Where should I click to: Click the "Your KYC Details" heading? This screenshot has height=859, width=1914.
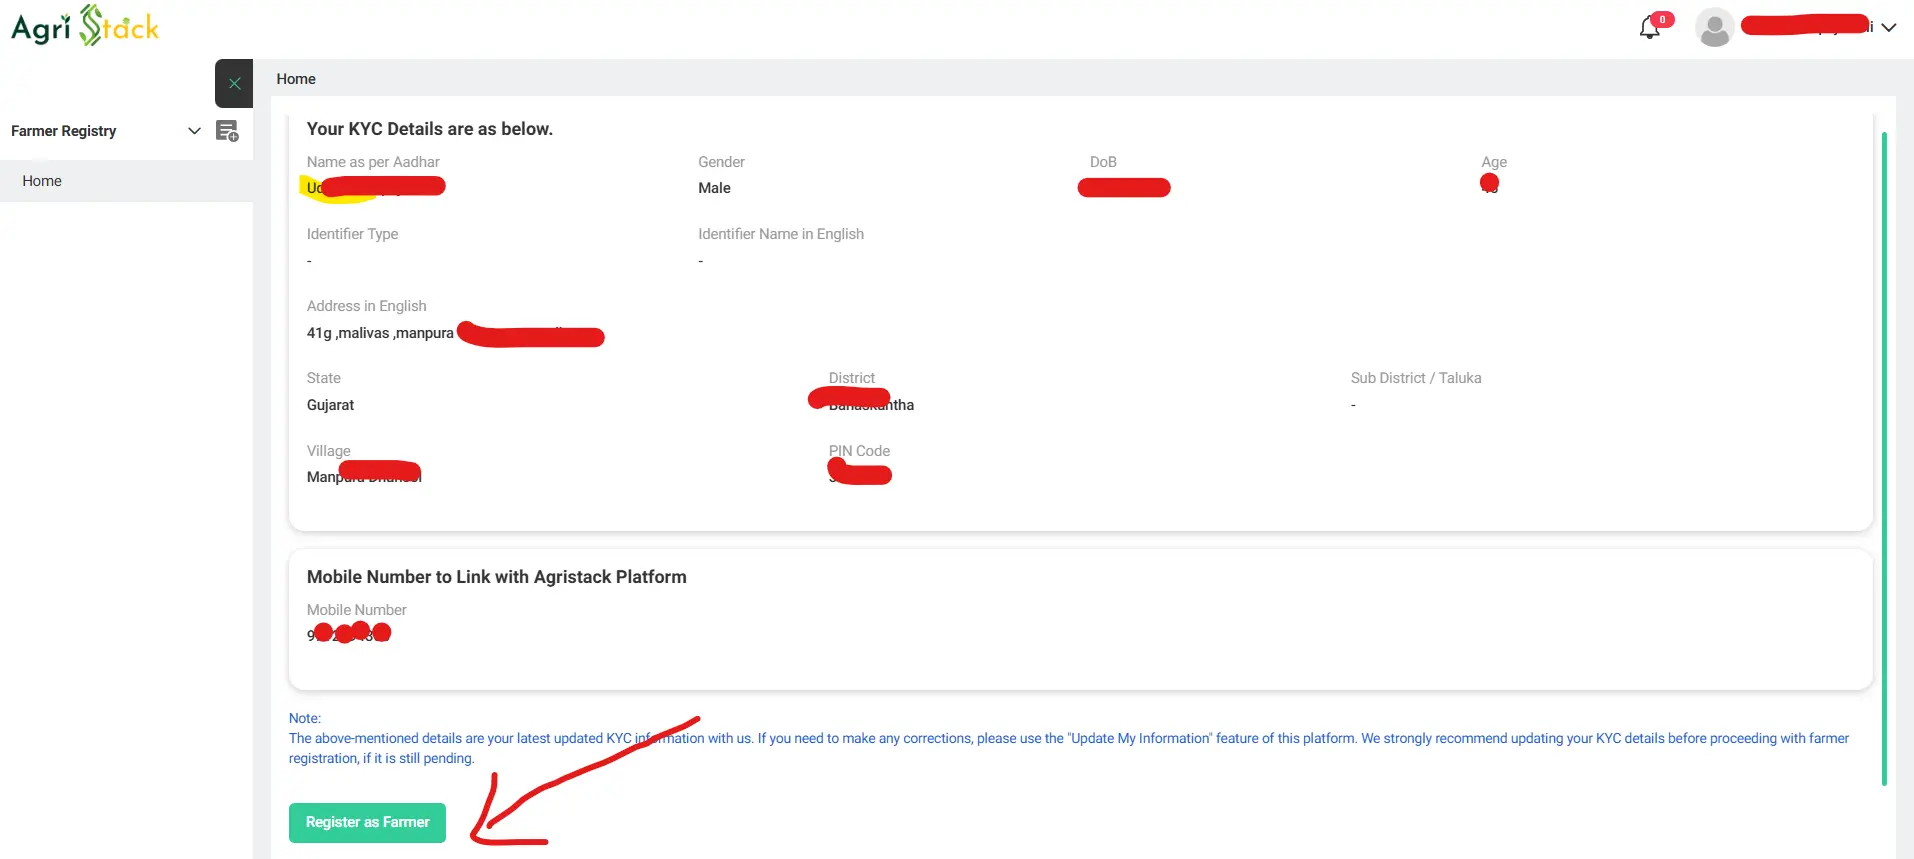(x=429, y=129)
